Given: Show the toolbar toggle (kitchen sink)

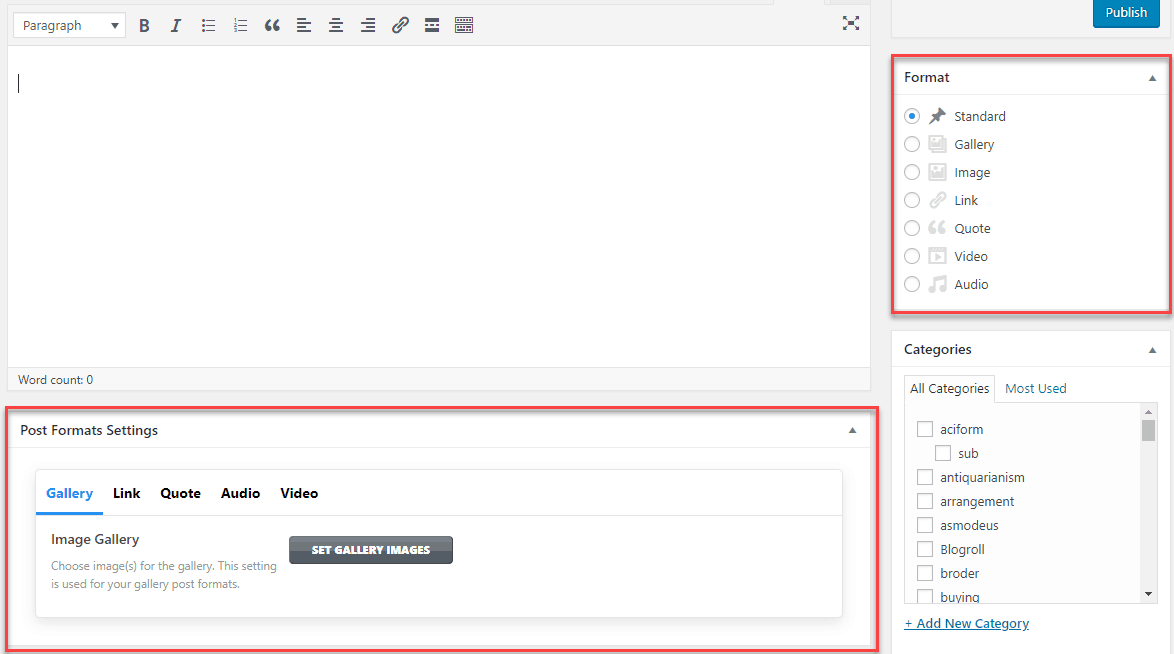Looking at the screenshot, I should 464,26.
